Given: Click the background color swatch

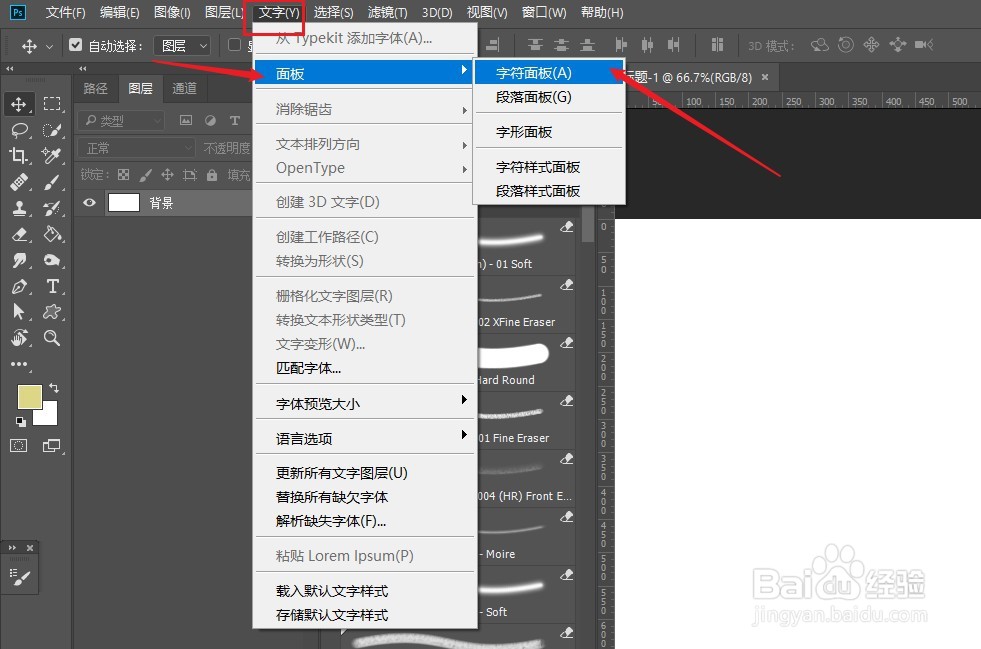Looking at the screenshot, I should (48, 414).
